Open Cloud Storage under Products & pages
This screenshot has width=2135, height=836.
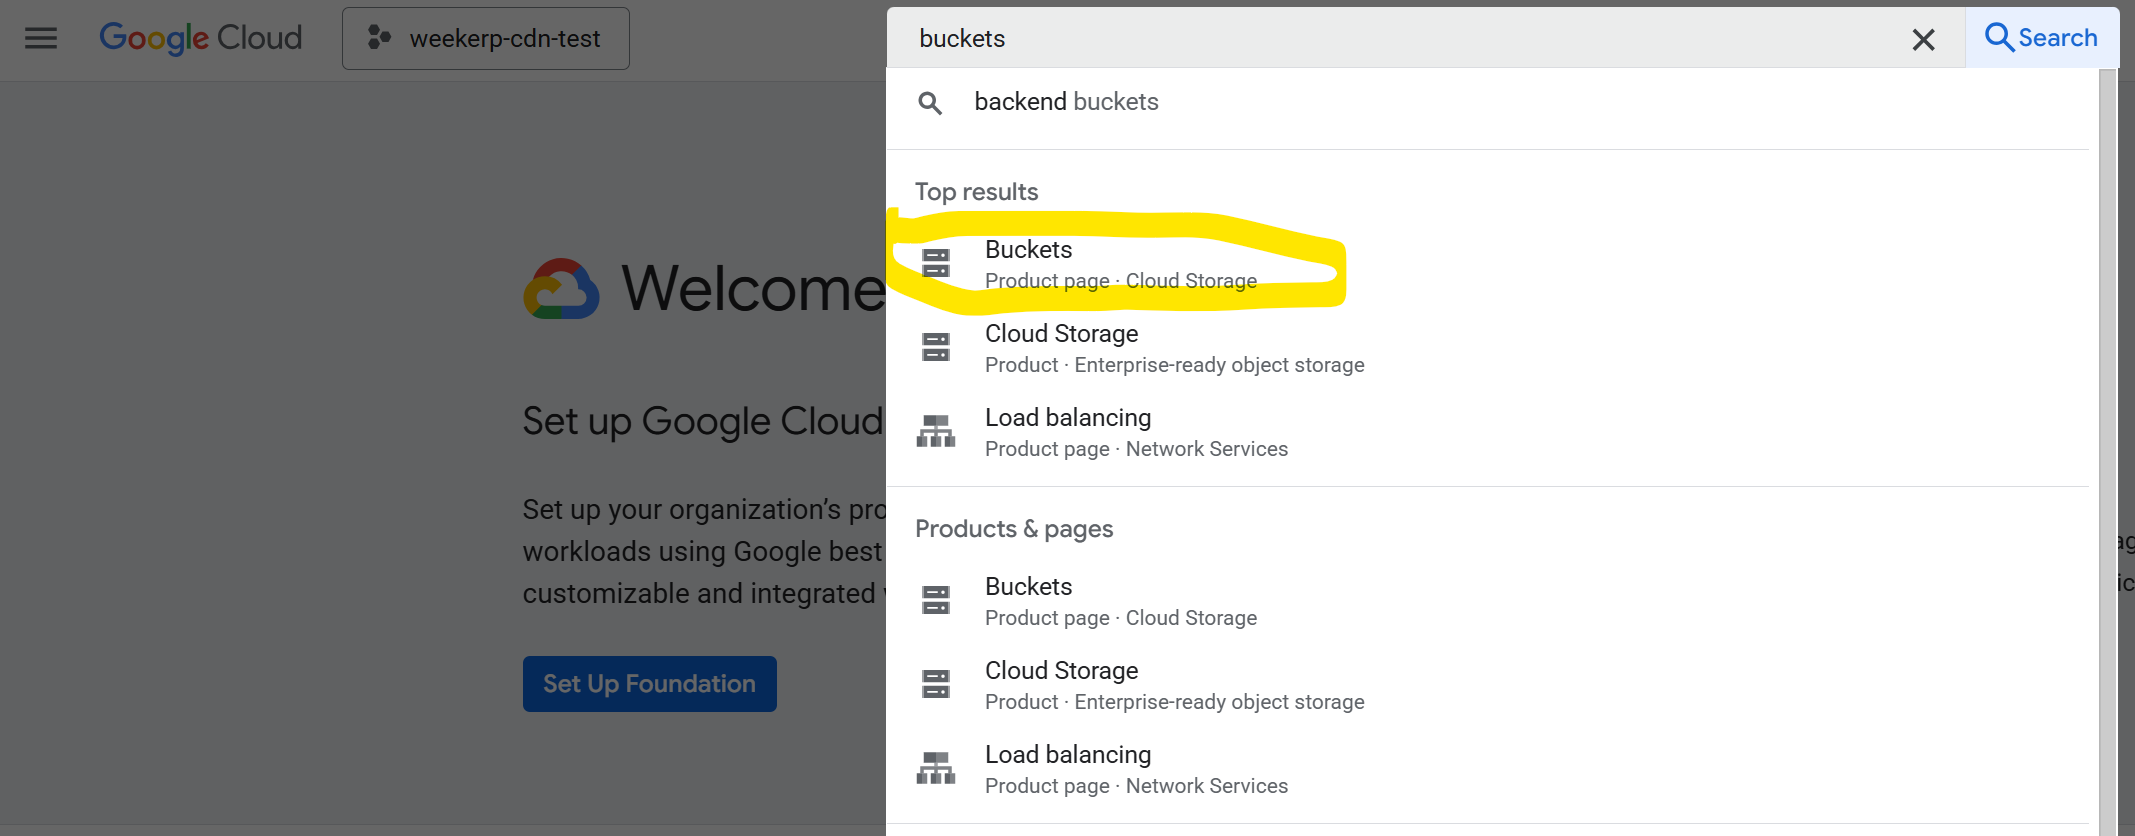(1174, 685)
